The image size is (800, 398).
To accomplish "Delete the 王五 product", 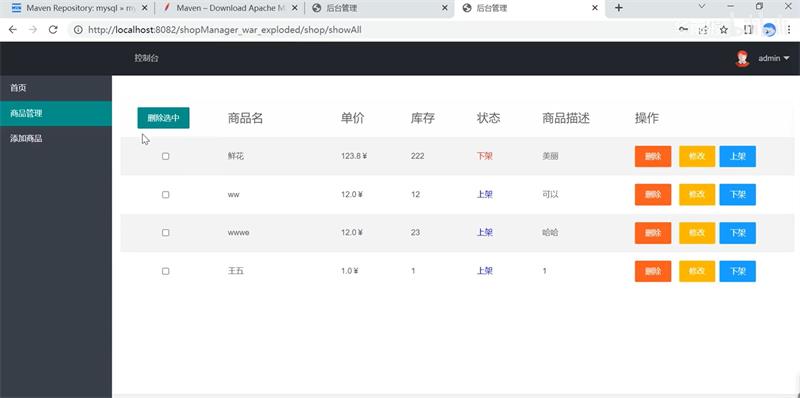I will 653,271.
